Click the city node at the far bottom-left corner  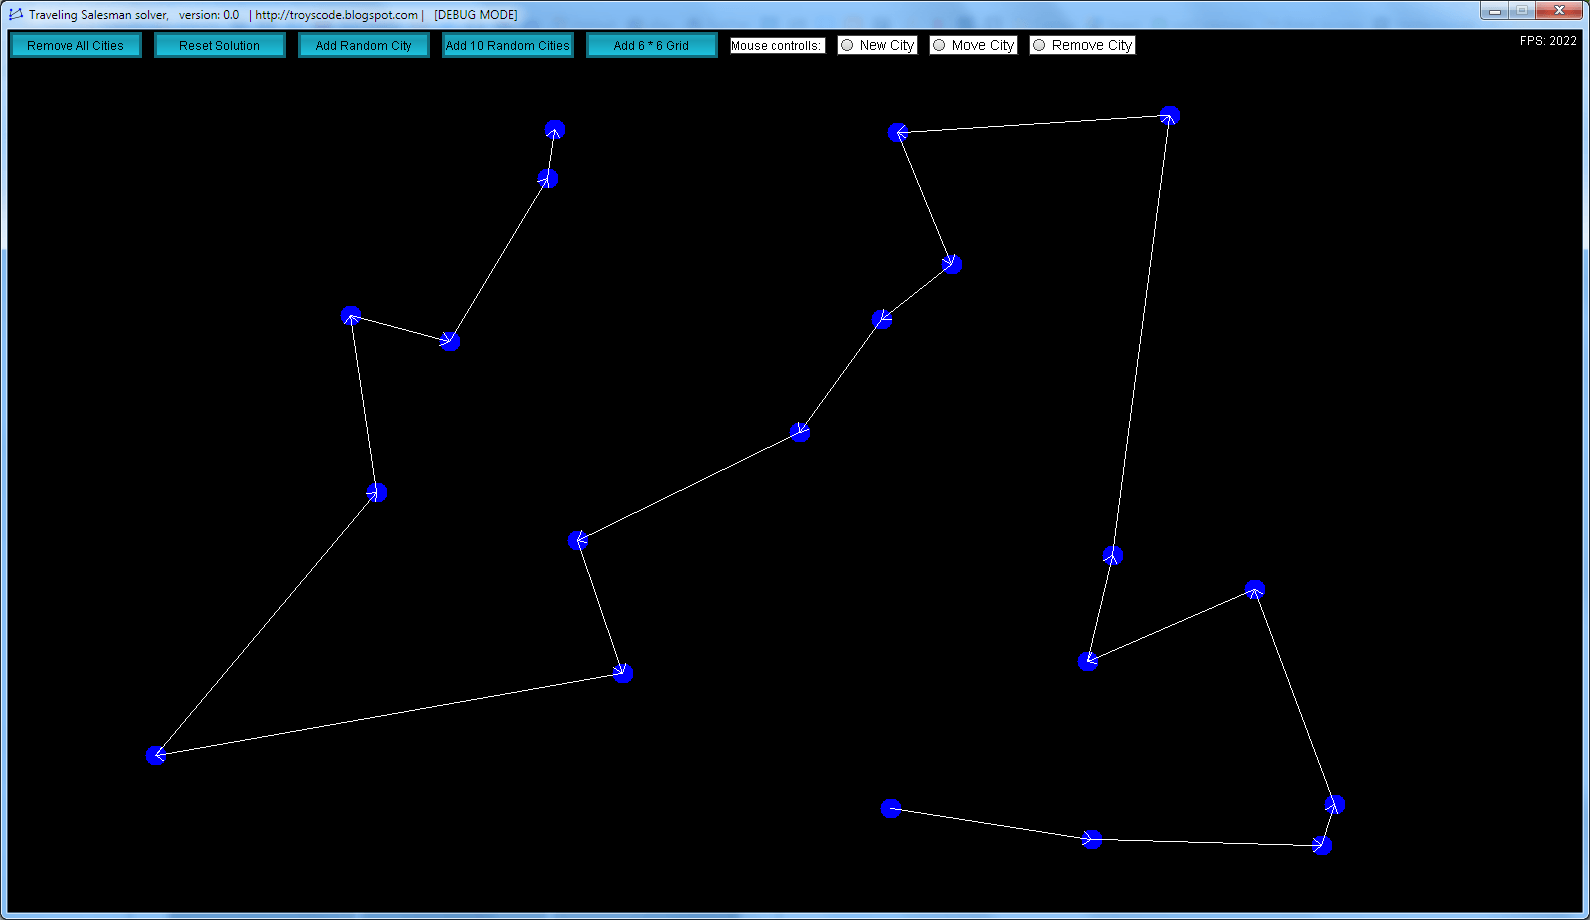[156, 755]
